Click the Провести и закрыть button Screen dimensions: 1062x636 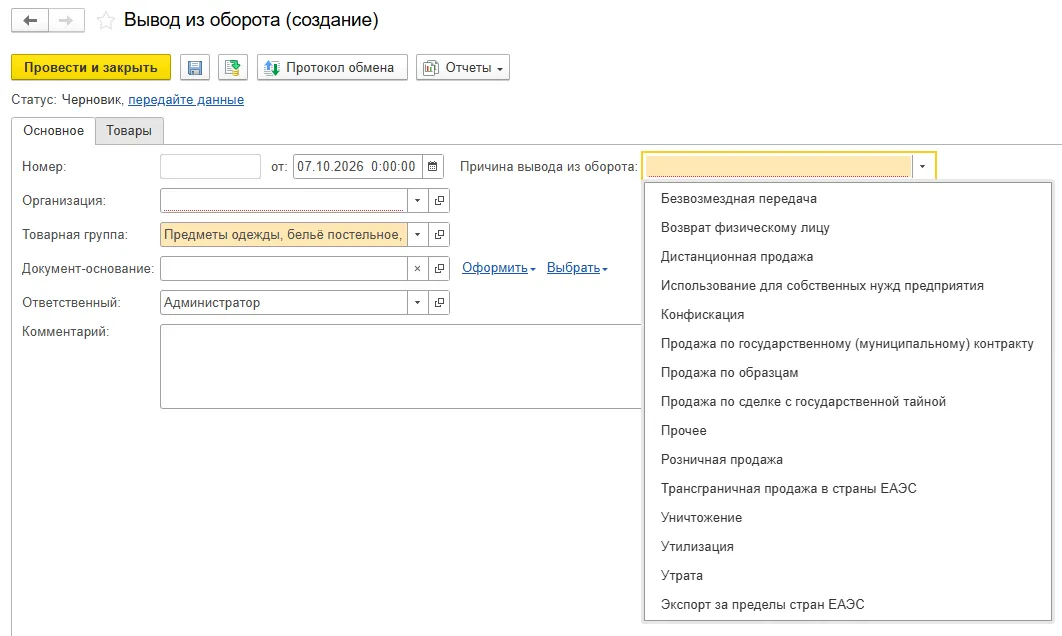pyautogui.click(x=91, y=68)
